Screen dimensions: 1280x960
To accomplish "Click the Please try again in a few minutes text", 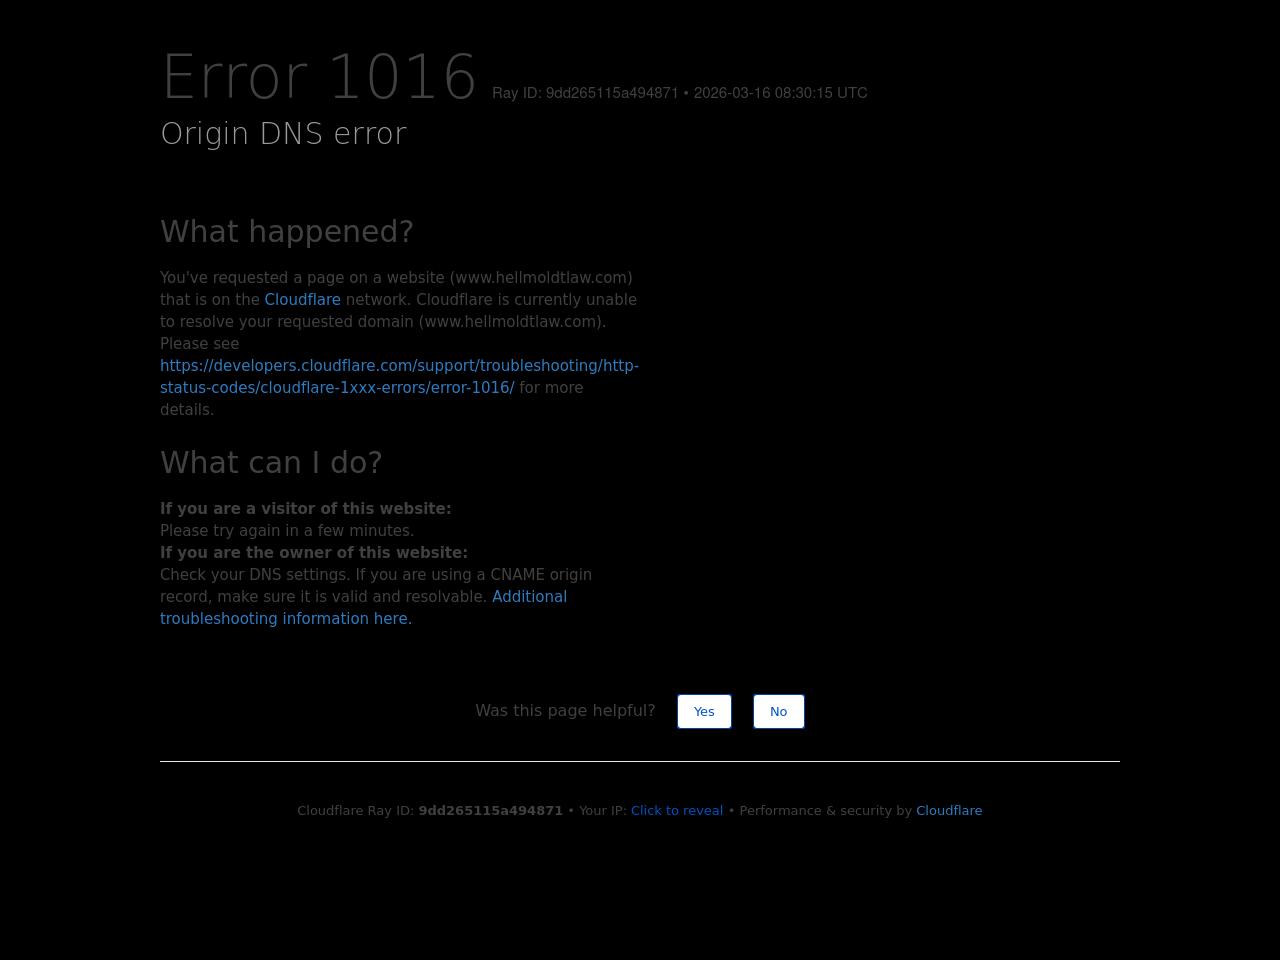I will 287,531.
